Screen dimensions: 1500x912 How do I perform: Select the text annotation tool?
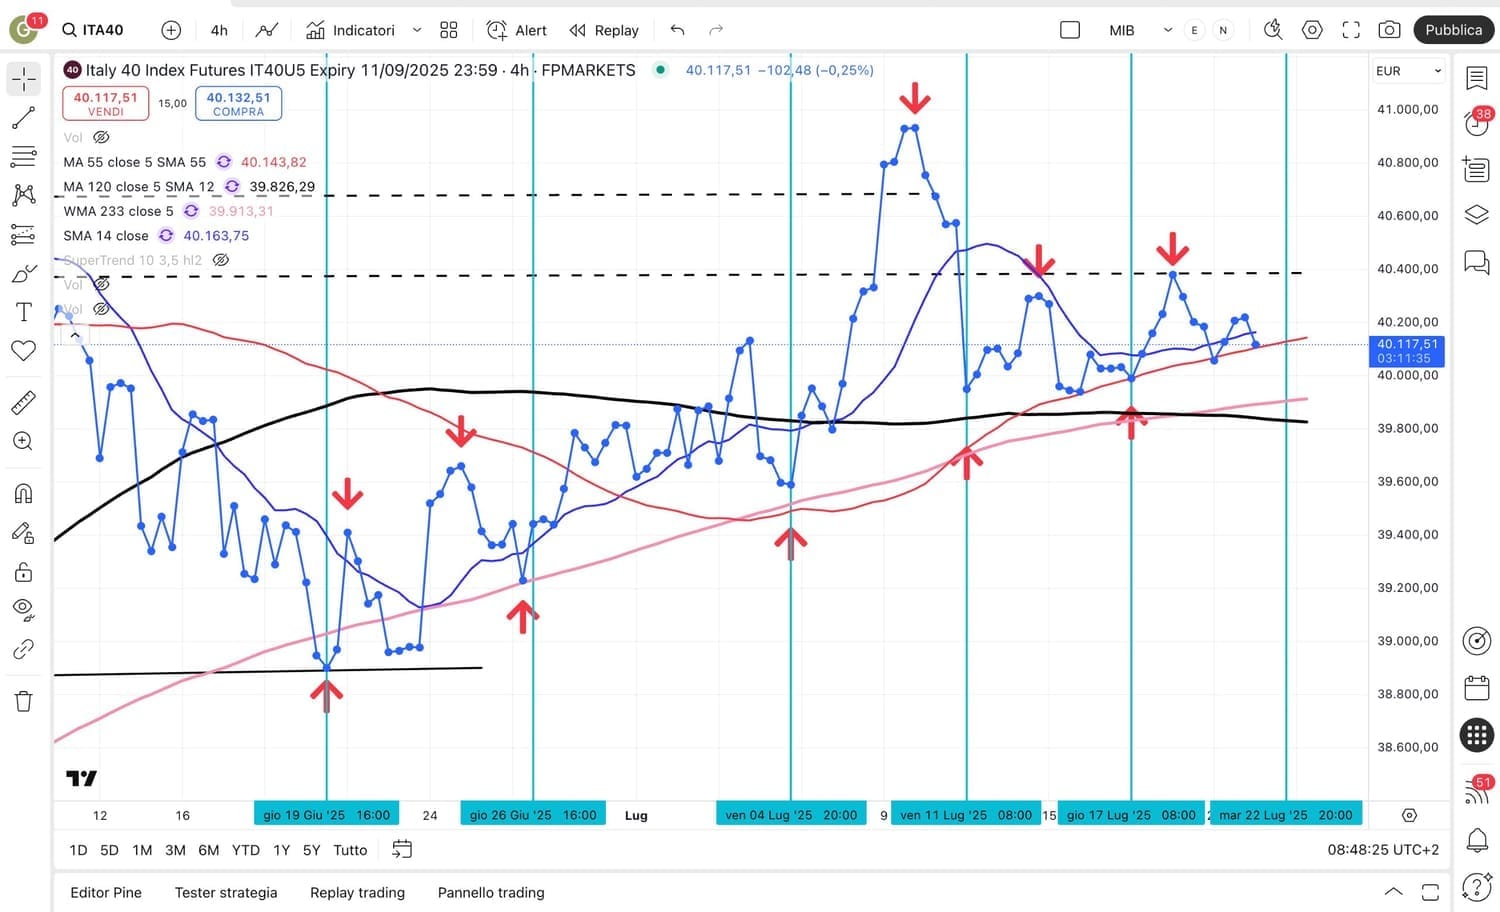(x=24, y=312)
